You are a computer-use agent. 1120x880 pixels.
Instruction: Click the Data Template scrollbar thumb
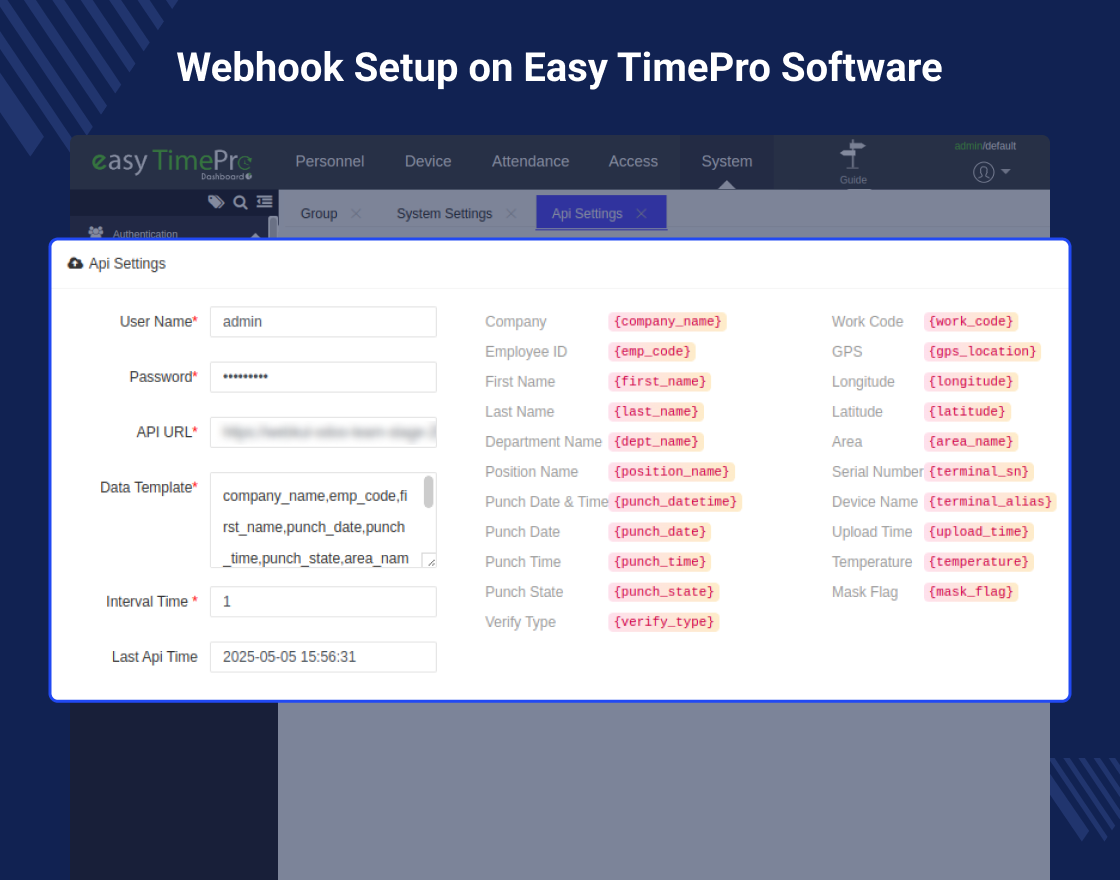click(x=429, y=492)
